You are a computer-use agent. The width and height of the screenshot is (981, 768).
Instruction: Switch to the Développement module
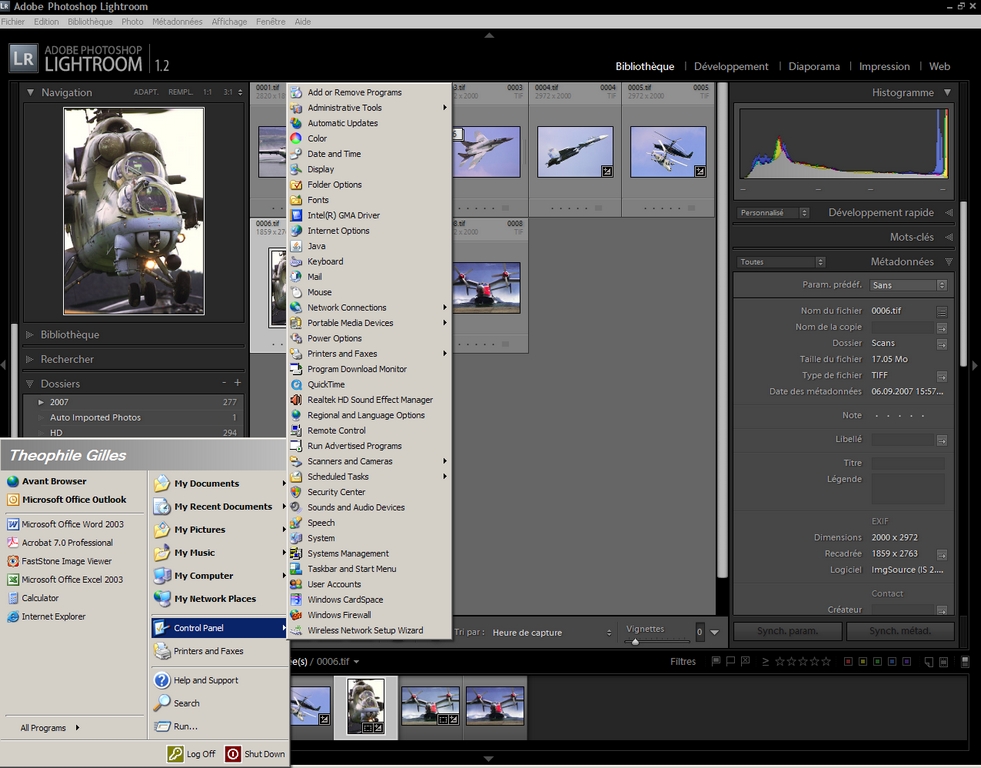coord(731,66)
